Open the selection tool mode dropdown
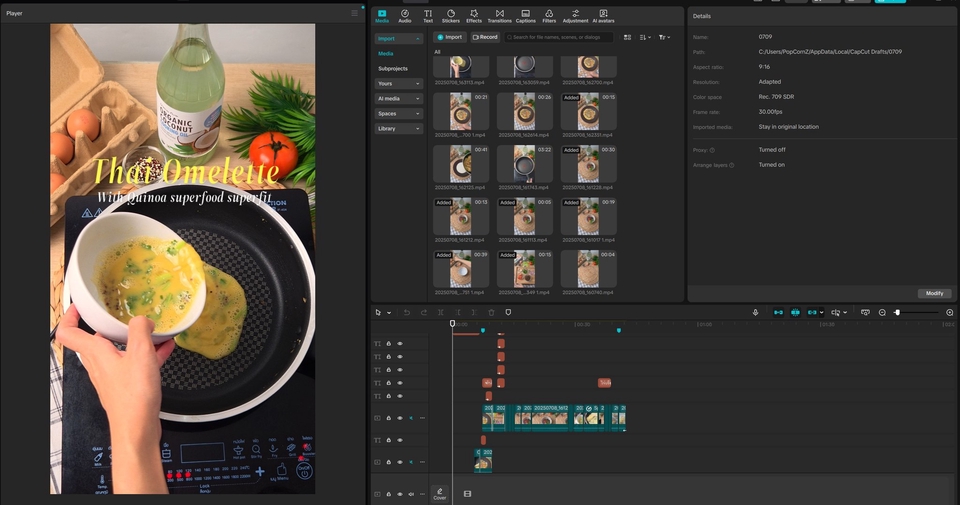 (x=389, y=313)
